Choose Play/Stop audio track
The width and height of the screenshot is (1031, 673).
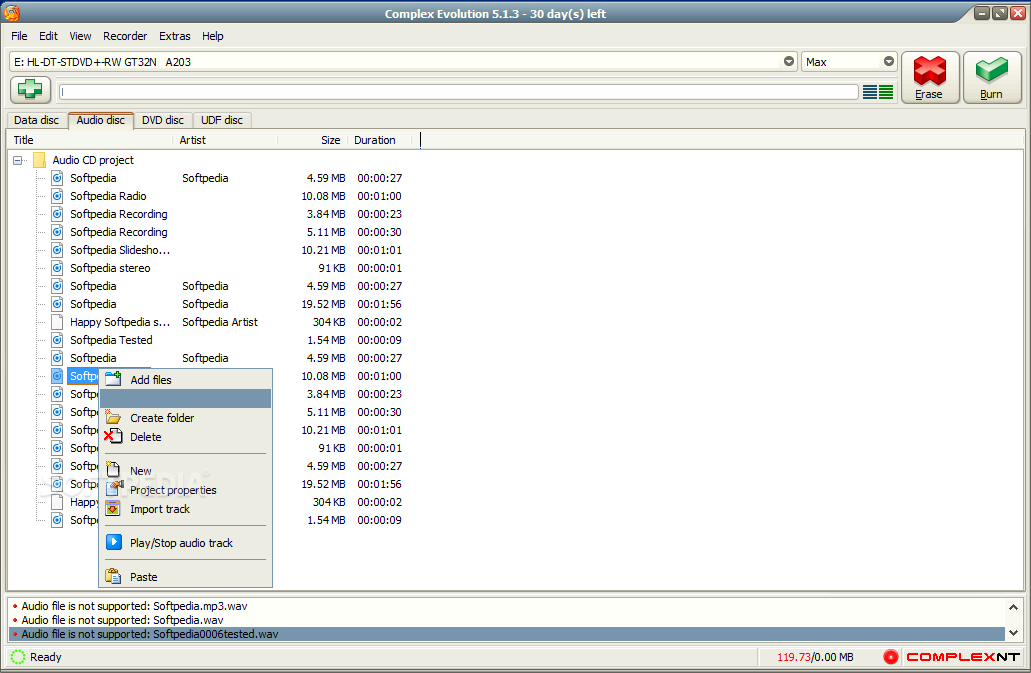pyautogui.click(x=185, y=543)
